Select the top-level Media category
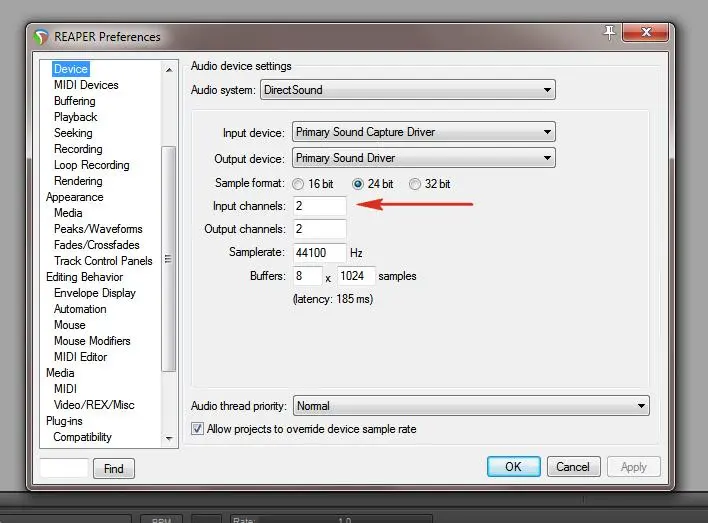 click(x=60, y=373)
